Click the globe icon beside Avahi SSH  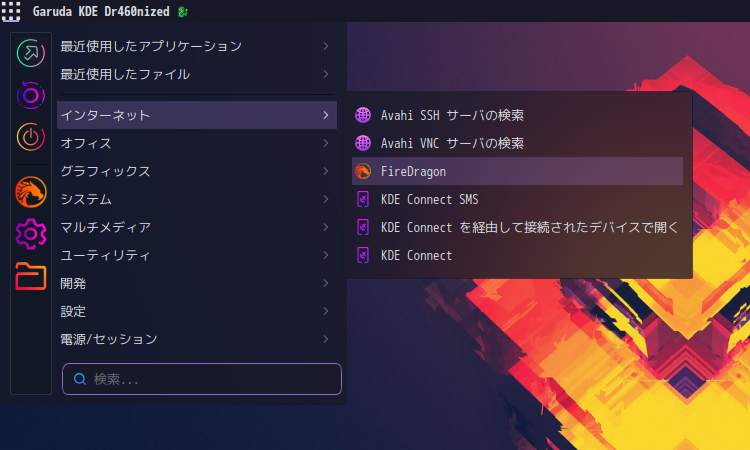[363, 115]
